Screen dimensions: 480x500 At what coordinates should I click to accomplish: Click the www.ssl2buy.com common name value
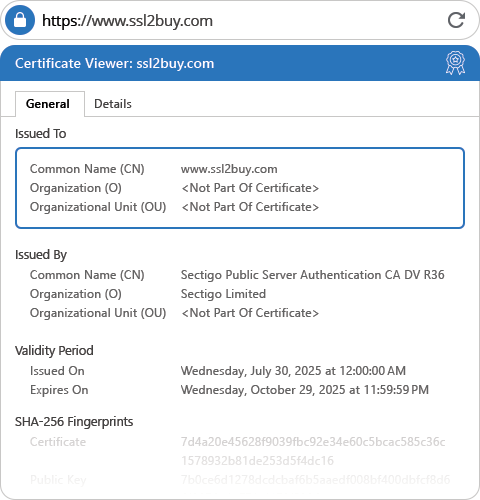[229, 169]
